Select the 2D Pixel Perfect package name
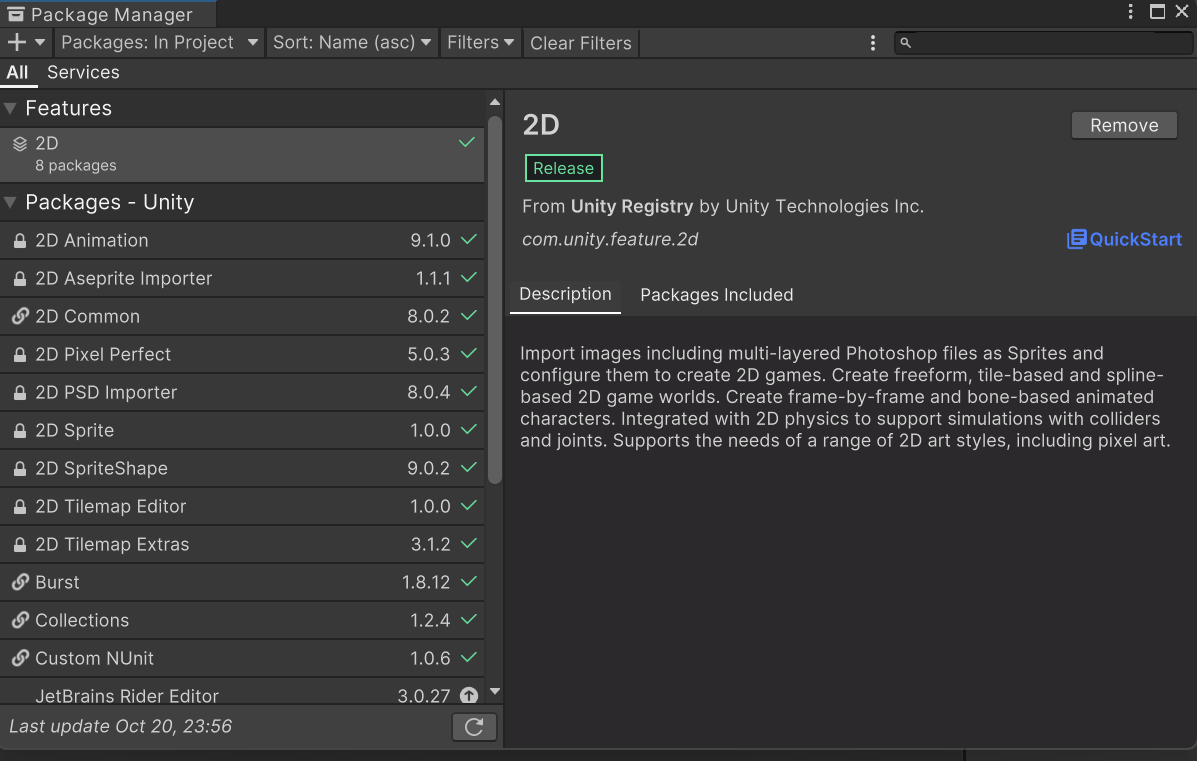 click(x=103, y=354)
